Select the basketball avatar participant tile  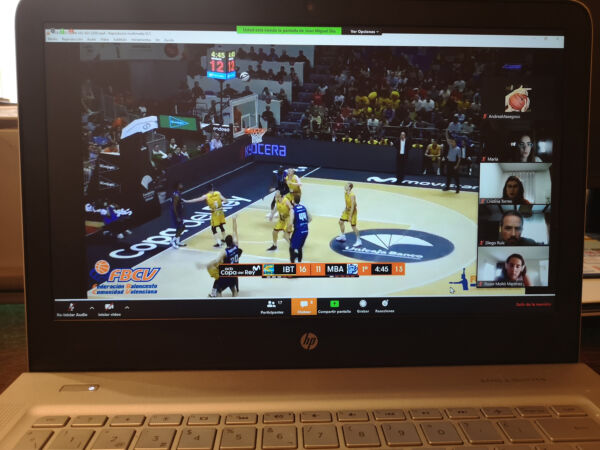pyautogui.click(x=518, y=99)
